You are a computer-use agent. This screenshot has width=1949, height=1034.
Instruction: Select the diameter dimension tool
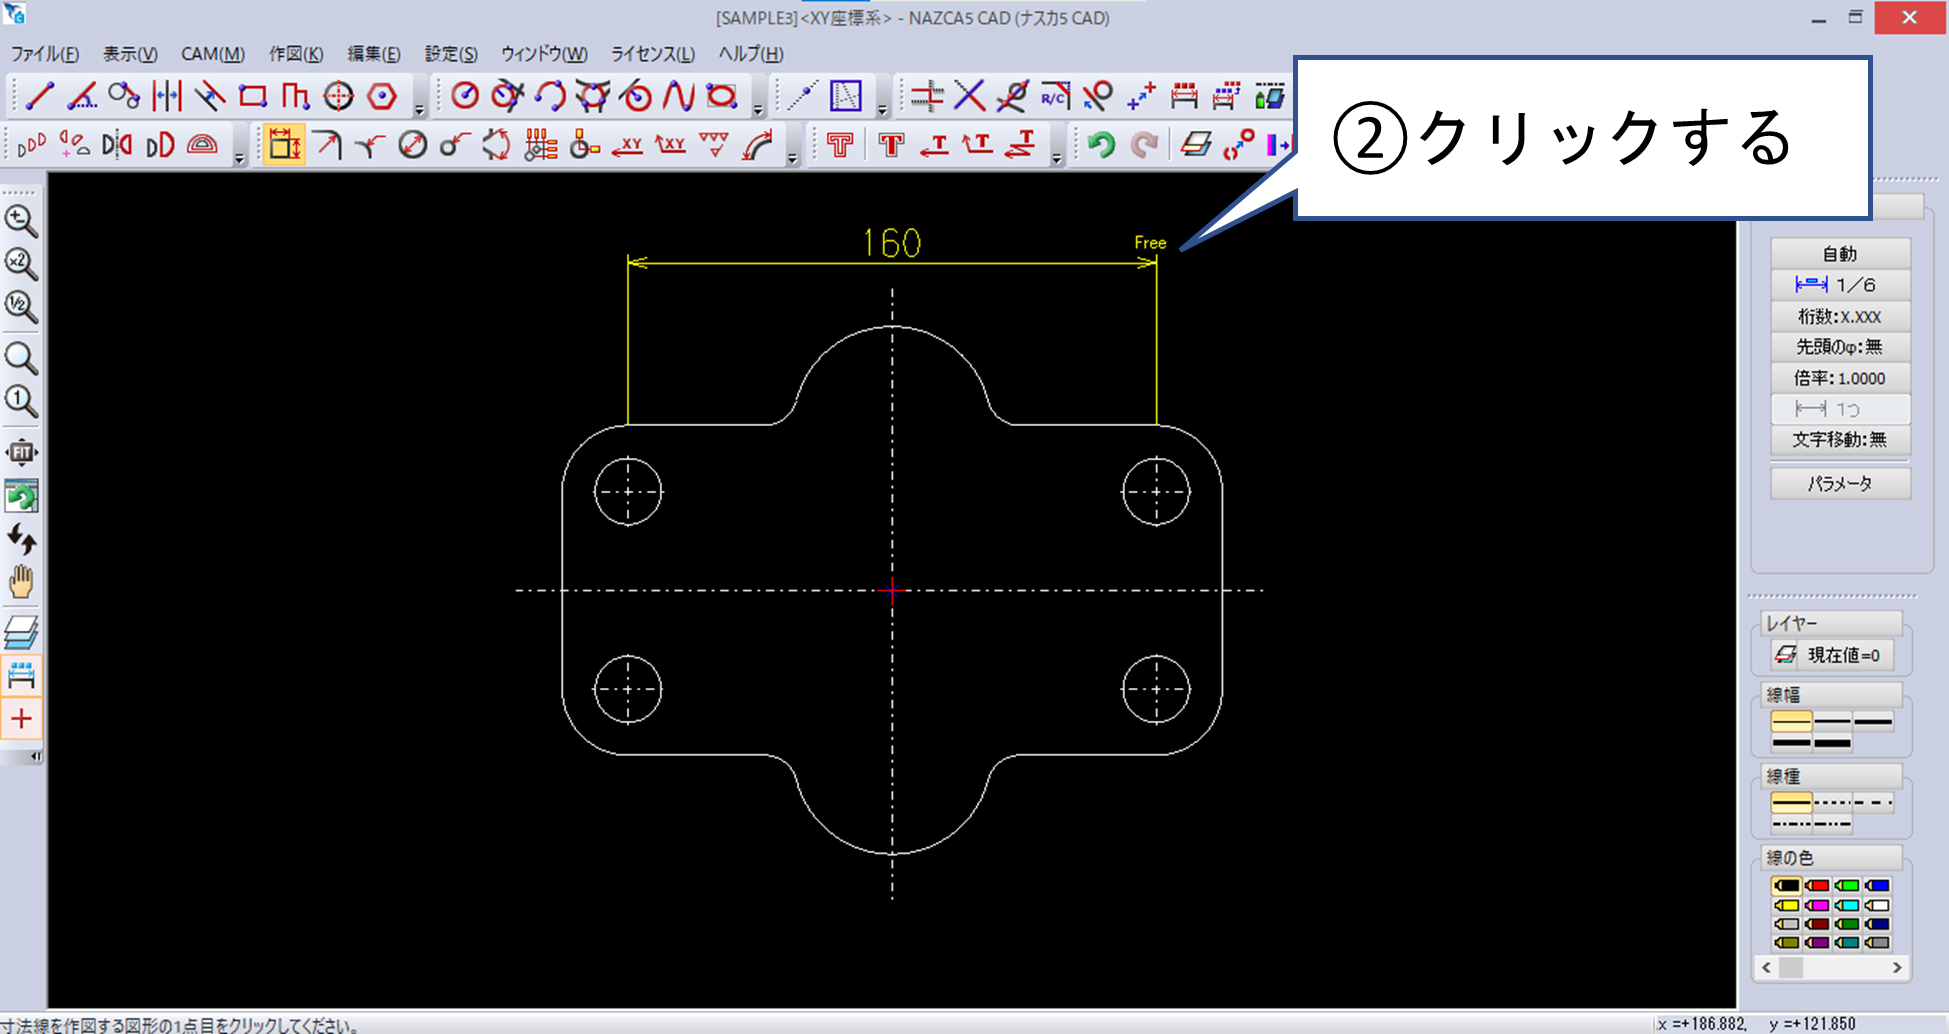point(413,145)
